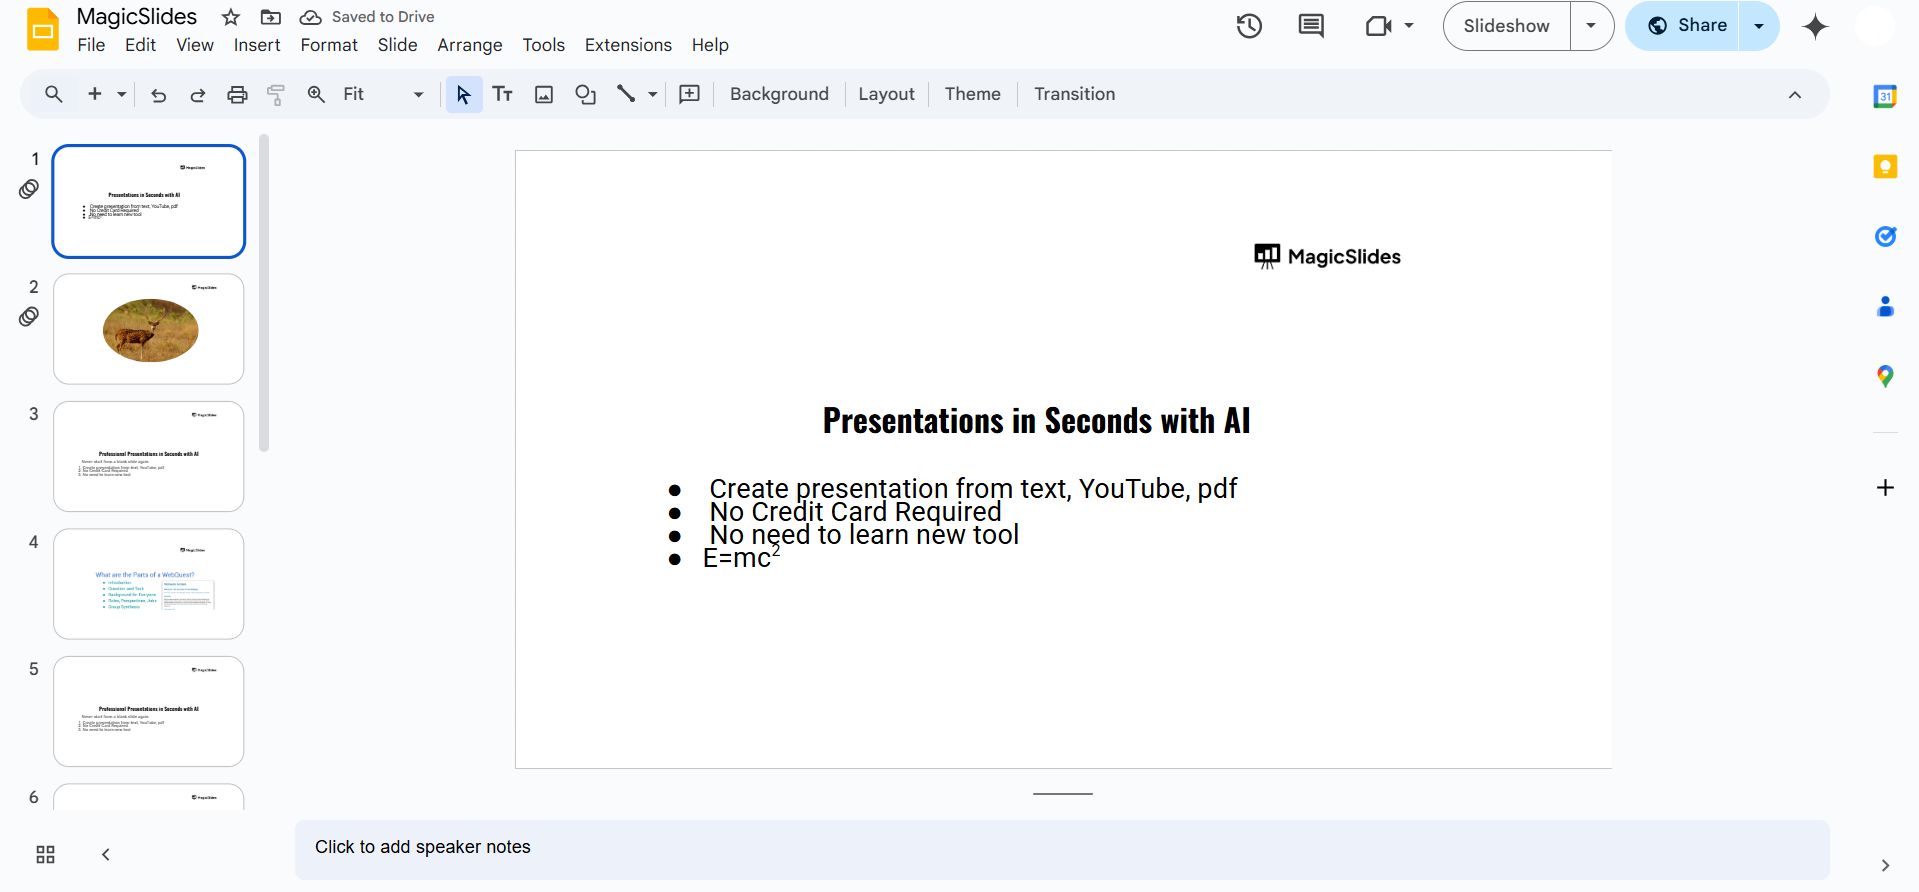Screen dimensions: 1919x892
Task: Print the presentation
Action: coord(237,94)
